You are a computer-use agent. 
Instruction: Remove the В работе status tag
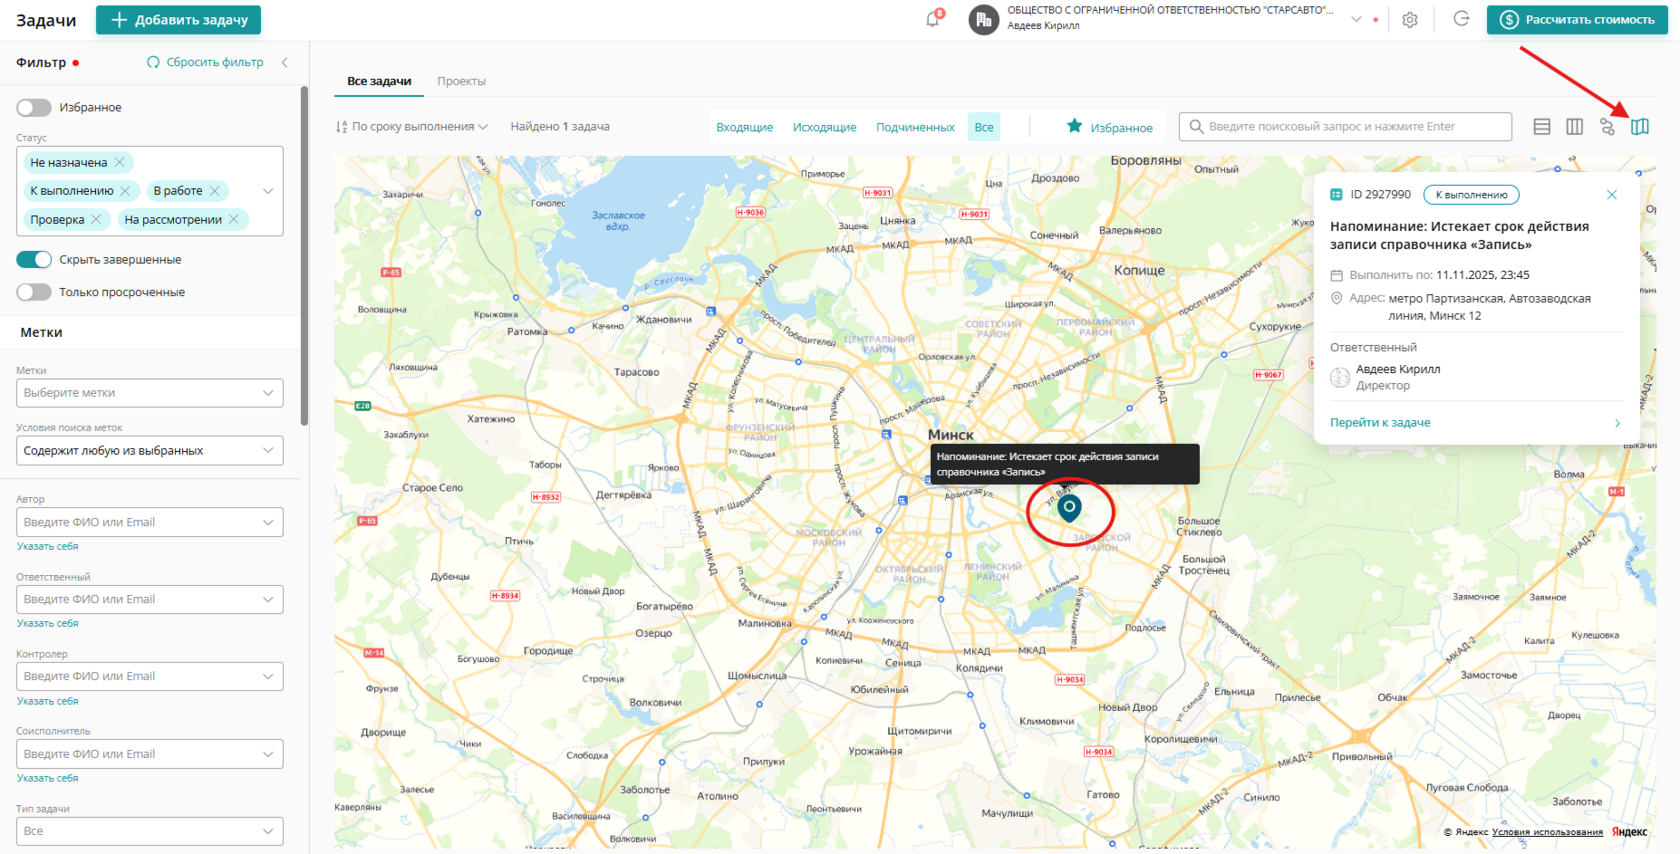pyautogui.click(x=214, y=191)
